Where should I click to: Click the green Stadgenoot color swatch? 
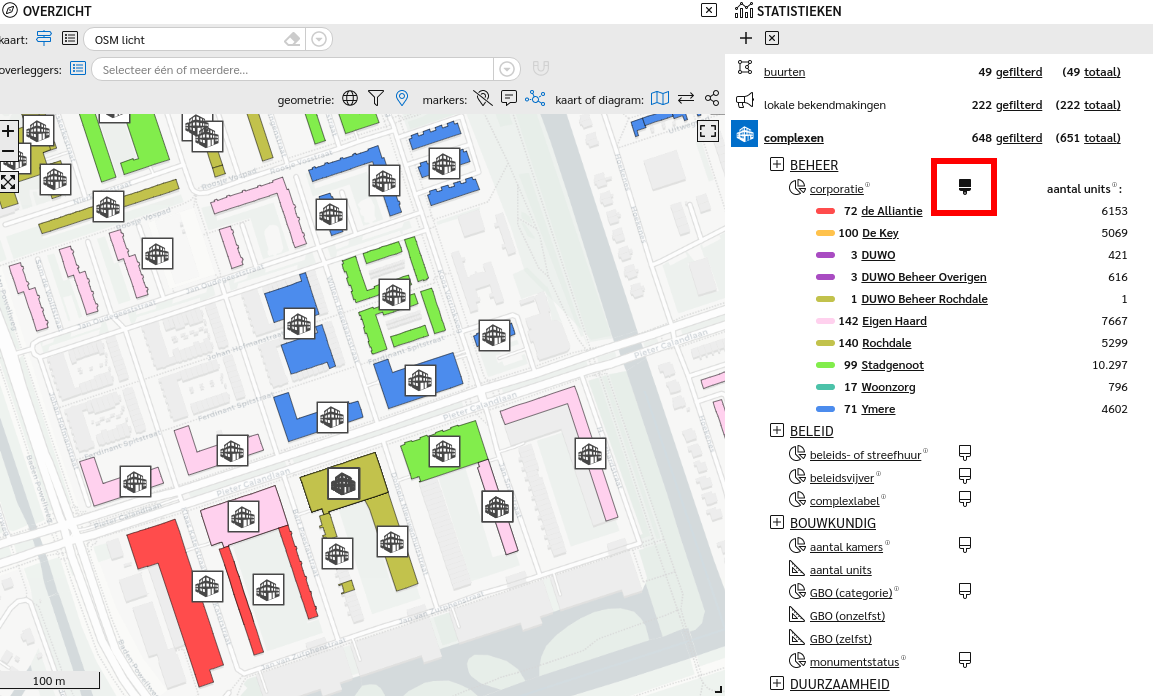[825, 365]
